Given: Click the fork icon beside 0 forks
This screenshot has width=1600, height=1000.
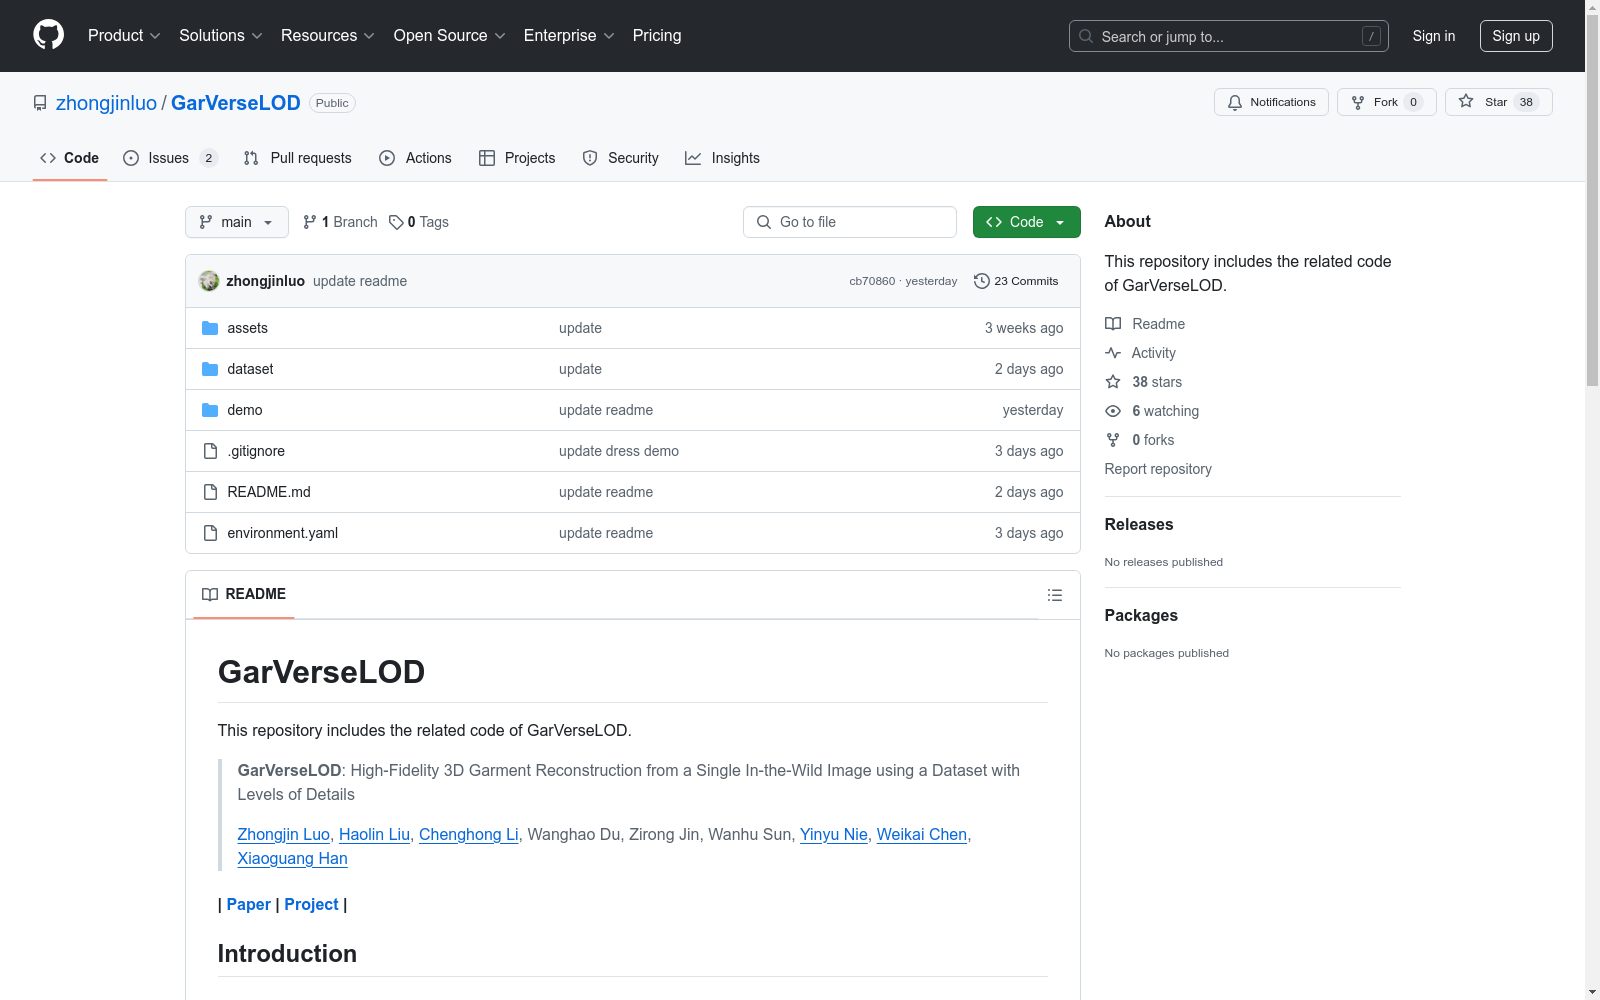Looking at the screenshot, I should coord(1113,440).
